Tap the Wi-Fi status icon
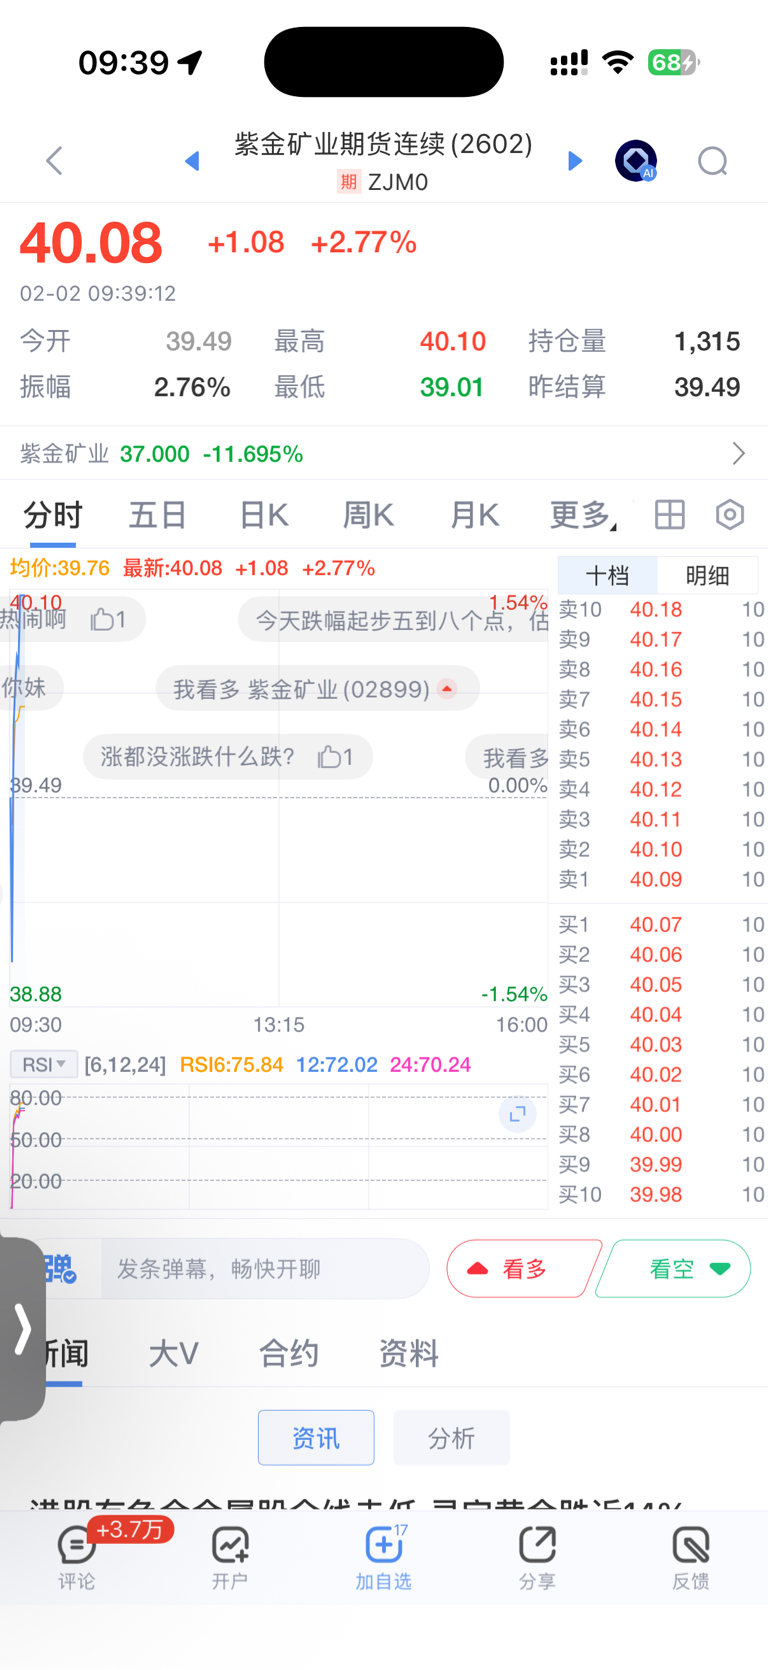 (619, 63)
